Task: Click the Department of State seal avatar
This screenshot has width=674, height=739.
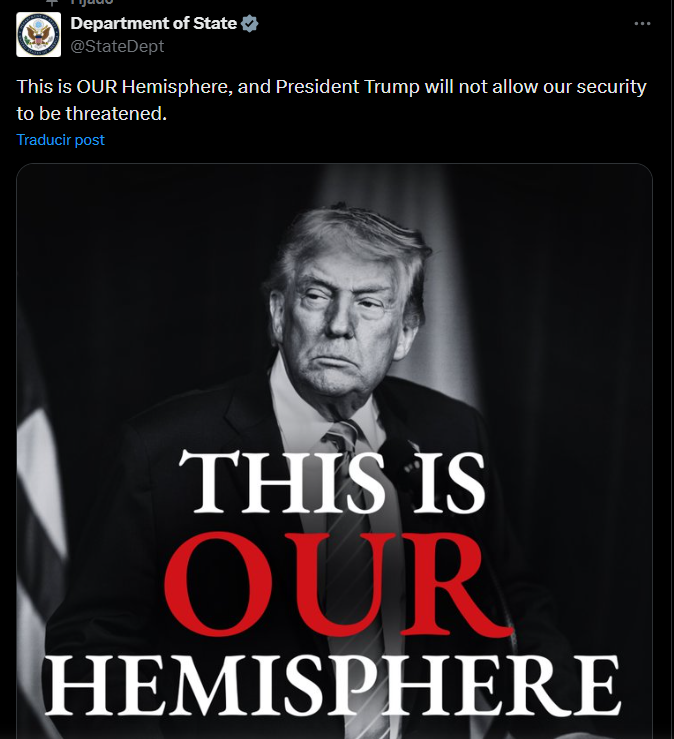Action: coord(39,35)
